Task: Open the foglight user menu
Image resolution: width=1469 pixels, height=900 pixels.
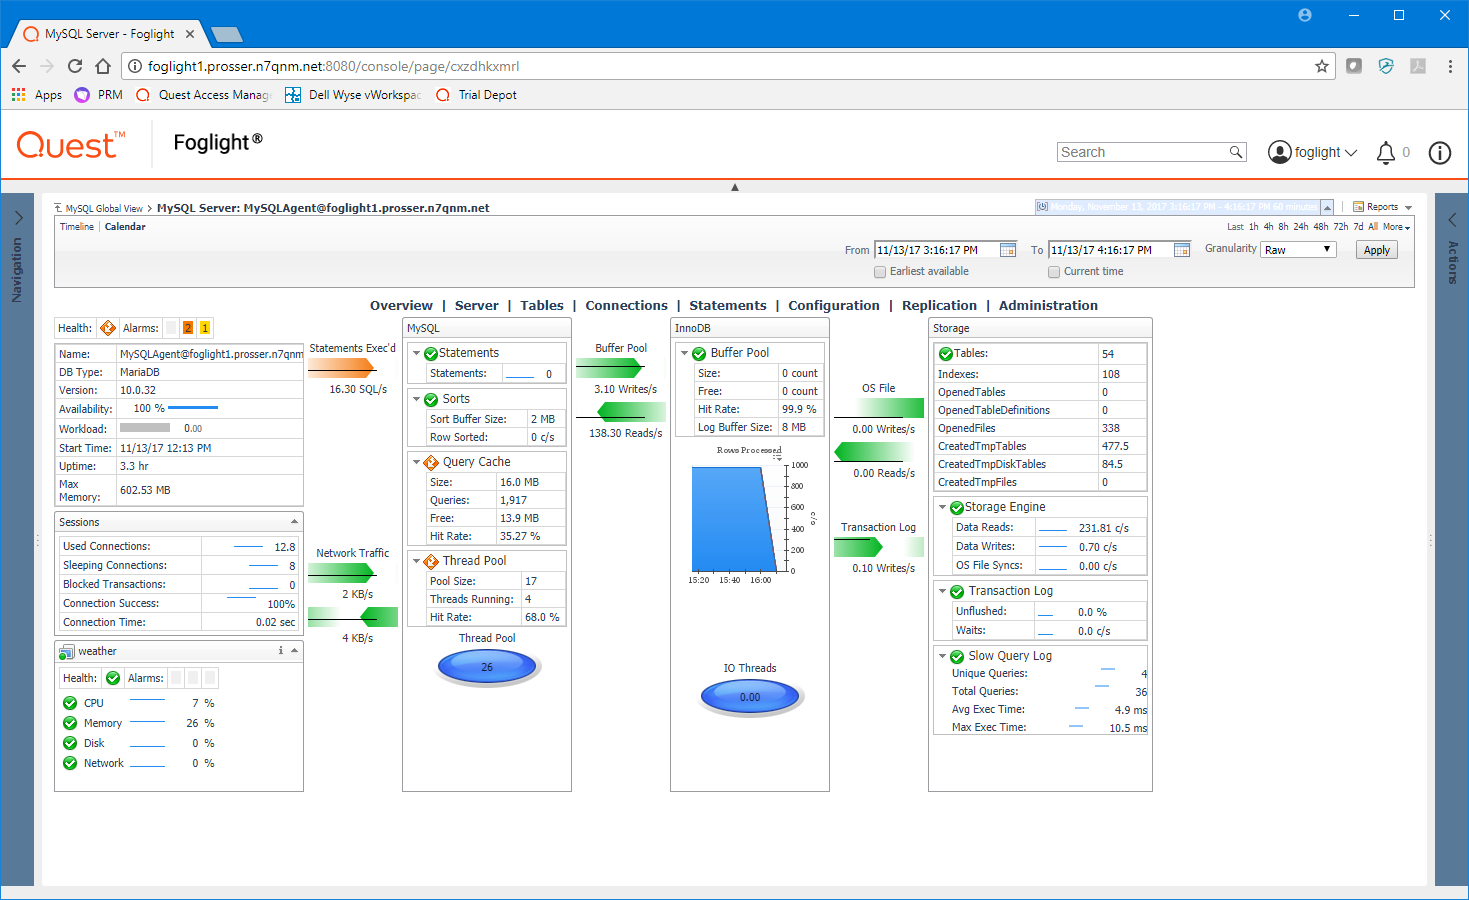Action: tap(1312, 152)
